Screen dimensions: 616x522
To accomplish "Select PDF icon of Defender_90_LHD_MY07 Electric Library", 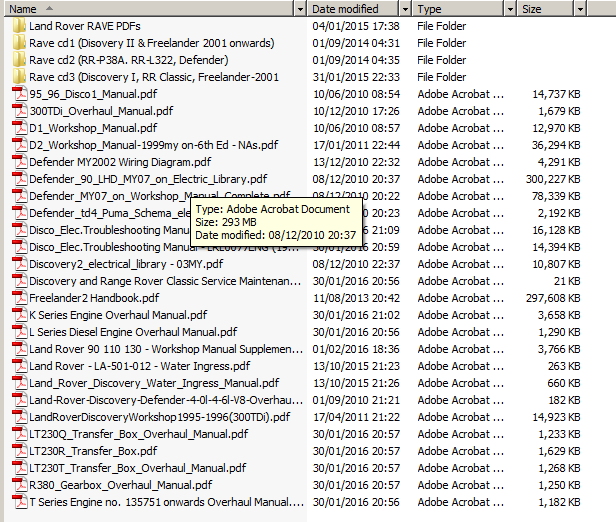I will [x=19, y=179].
